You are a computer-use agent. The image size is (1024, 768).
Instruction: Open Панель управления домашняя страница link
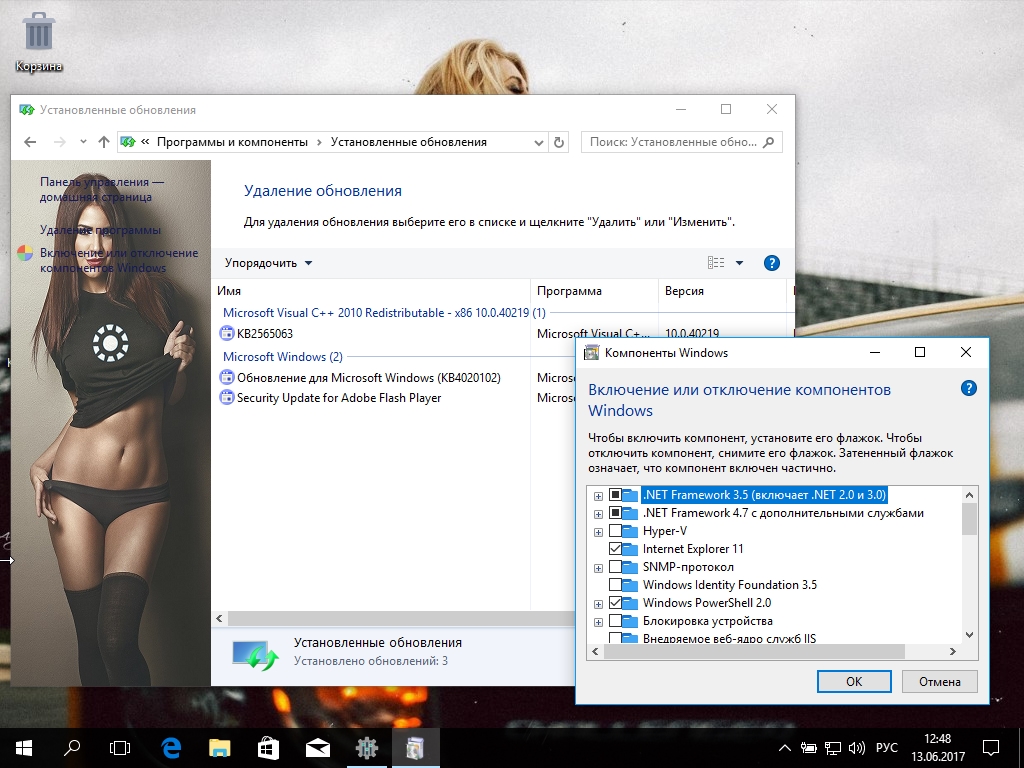(102, 189)
